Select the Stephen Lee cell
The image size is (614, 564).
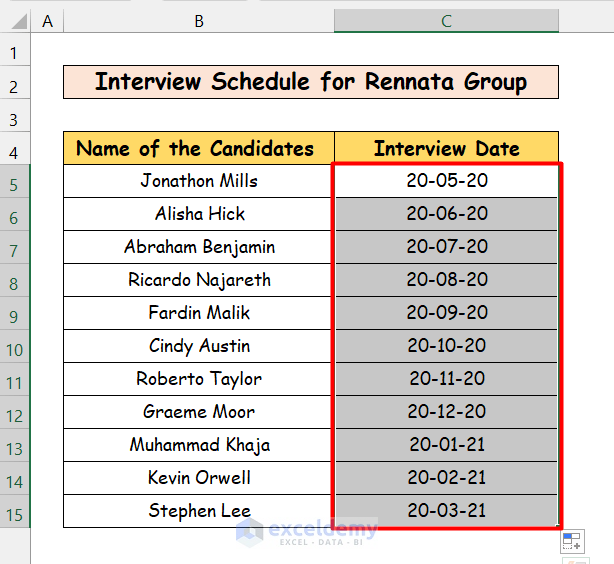click(x=198, y=511)
